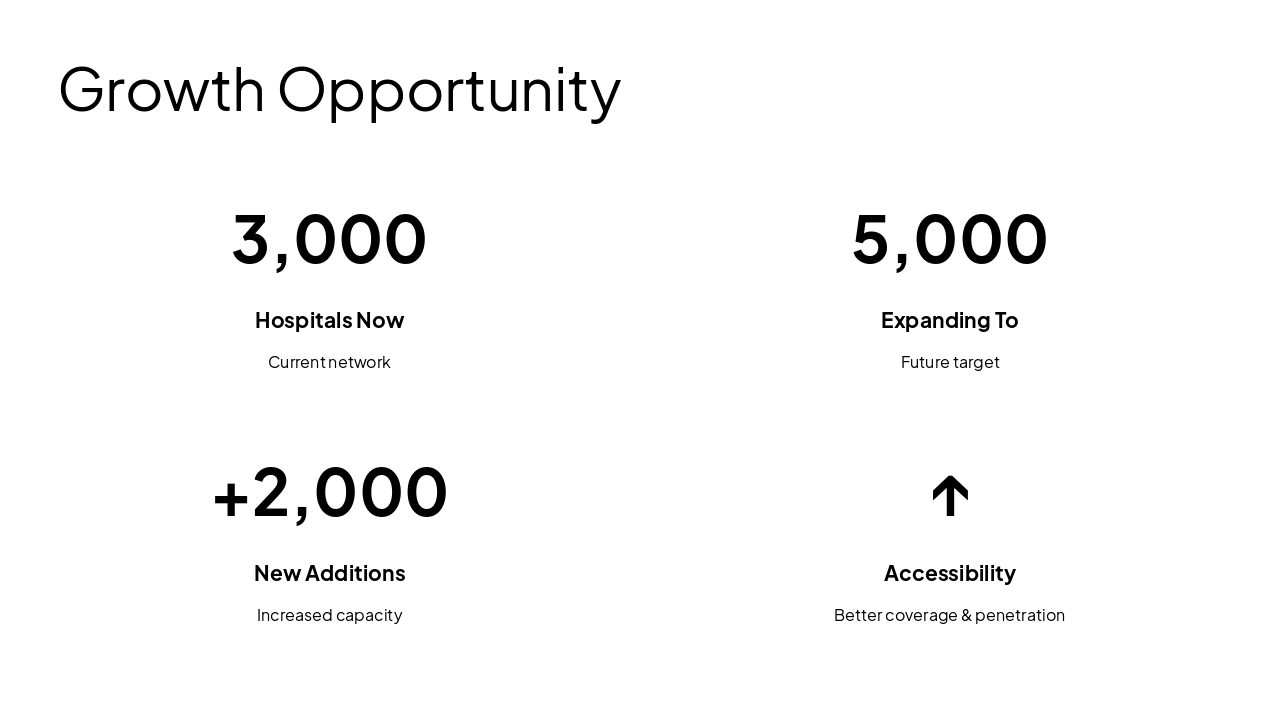Click the plus sign before 2,000

click(231, 497)
